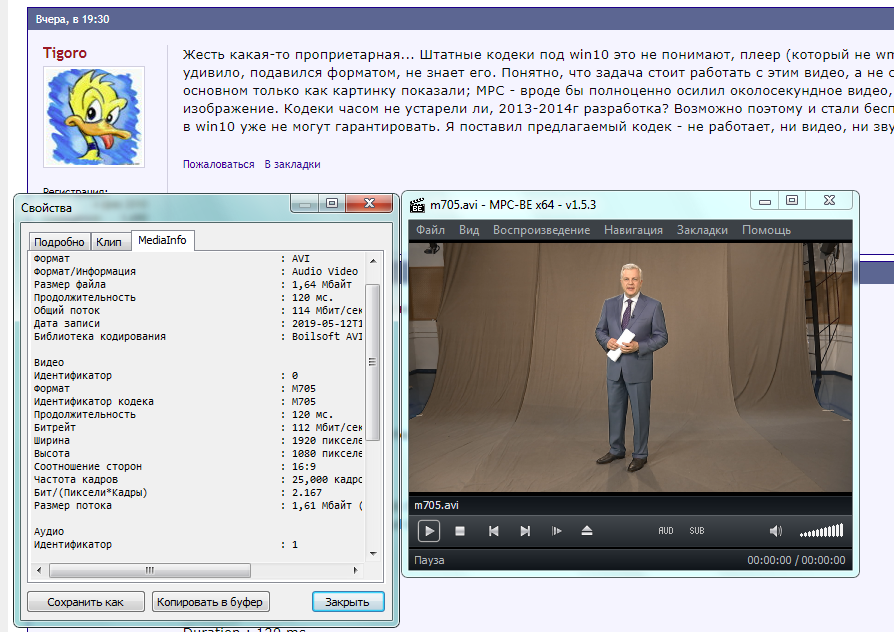This screenshot has width=894, height=632.
Task: Click the Stop playback icon
Action: pyautogui.click(x=460, y=531)
